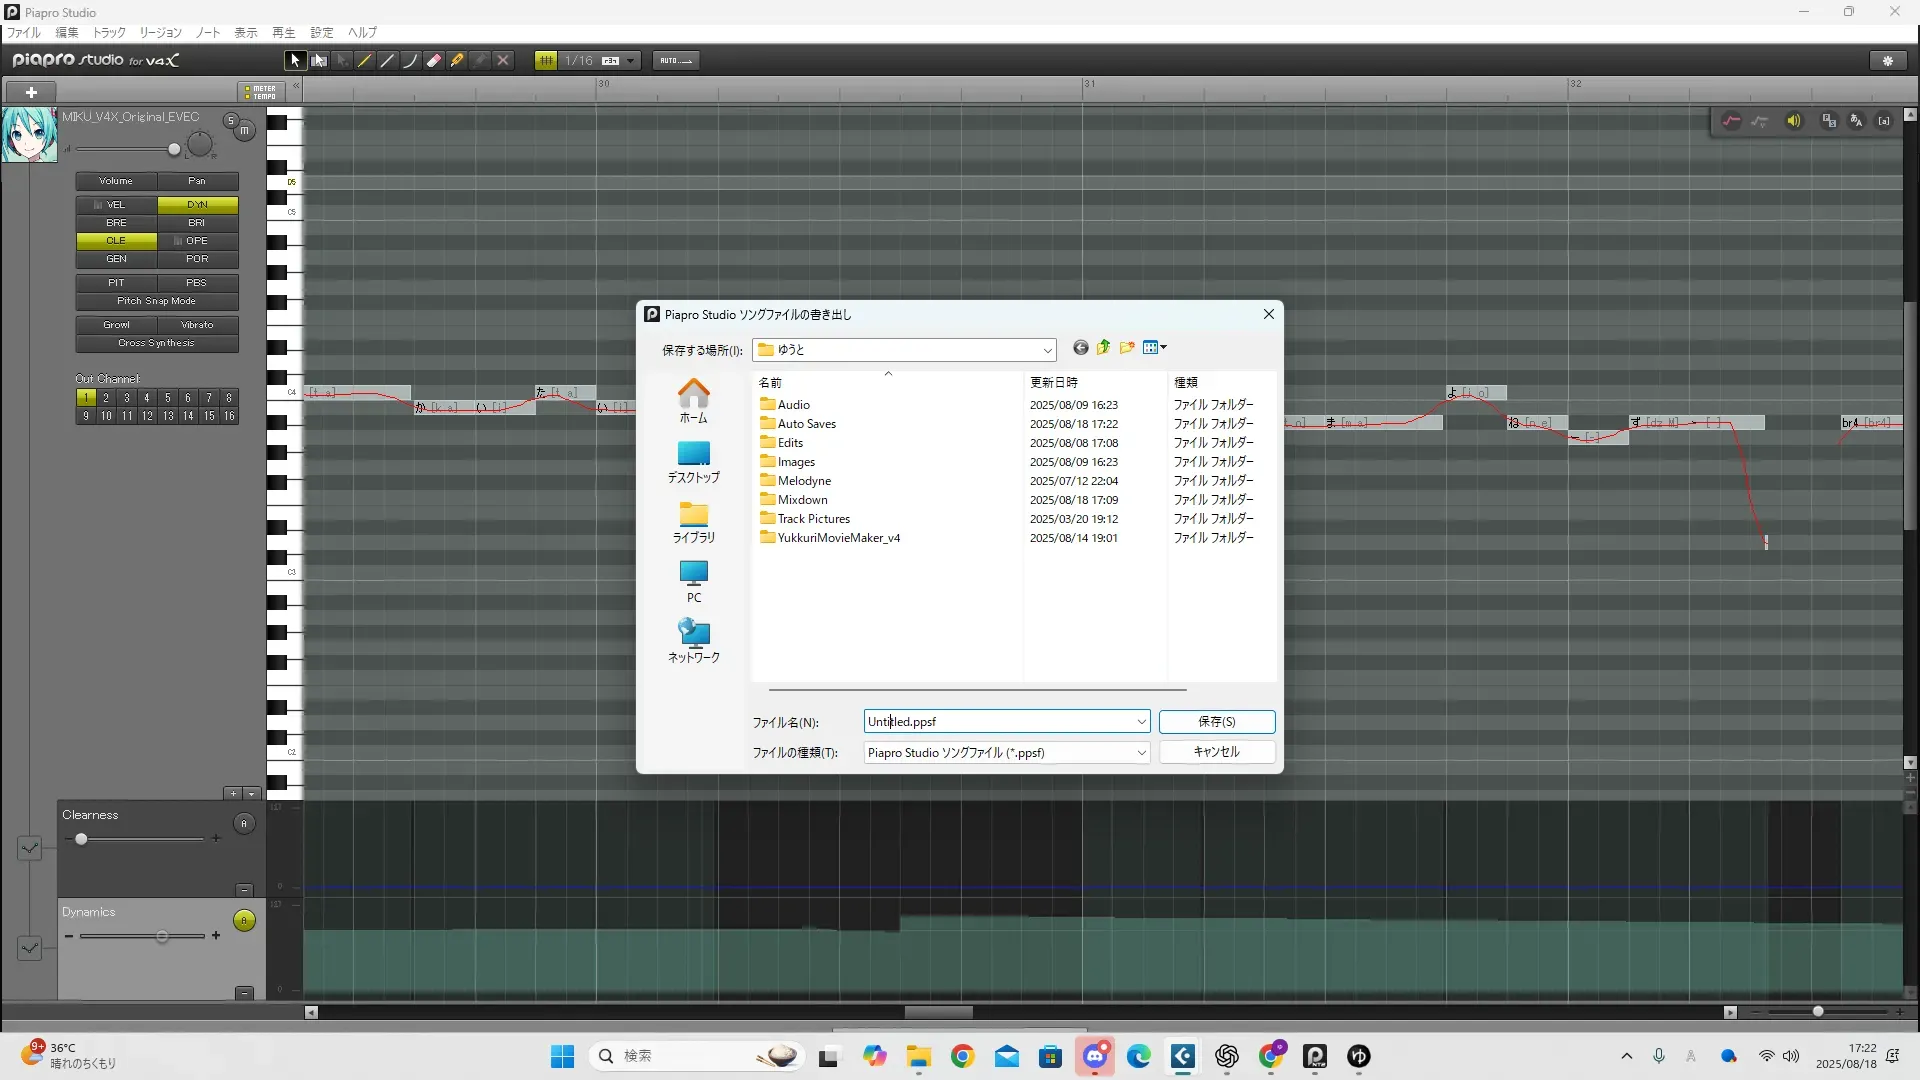The width and height of the screenshot is (1920, 1080).
Task: Expand the save location dropdown
Action: tap(1047, 350)
